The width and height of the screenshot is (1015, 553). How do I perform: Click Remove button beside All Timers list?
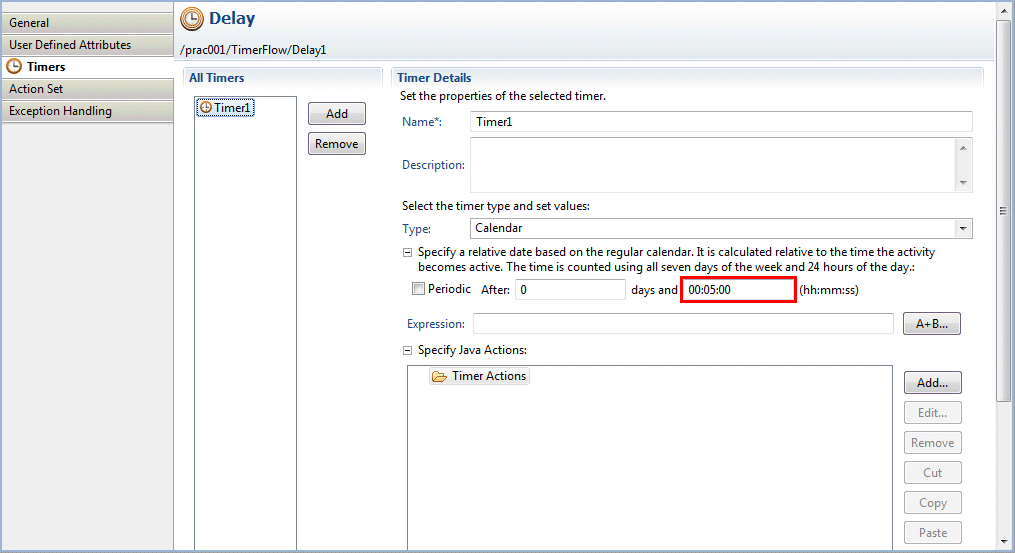(x=337, y=144)
